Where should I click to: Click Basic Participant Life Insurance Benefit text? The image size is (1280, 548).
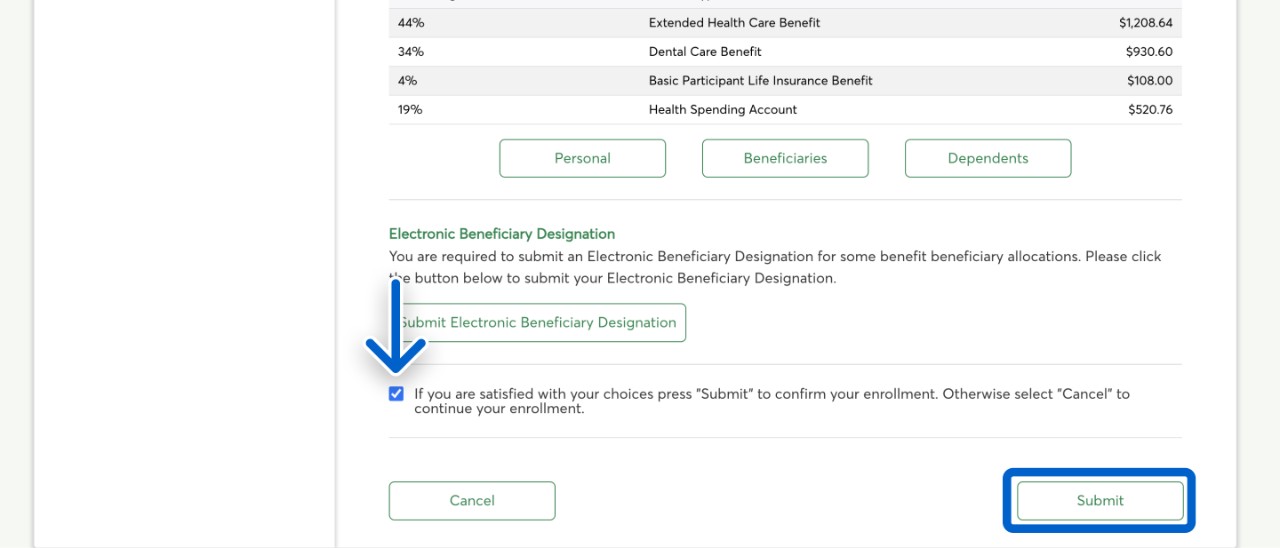[760, 81]
